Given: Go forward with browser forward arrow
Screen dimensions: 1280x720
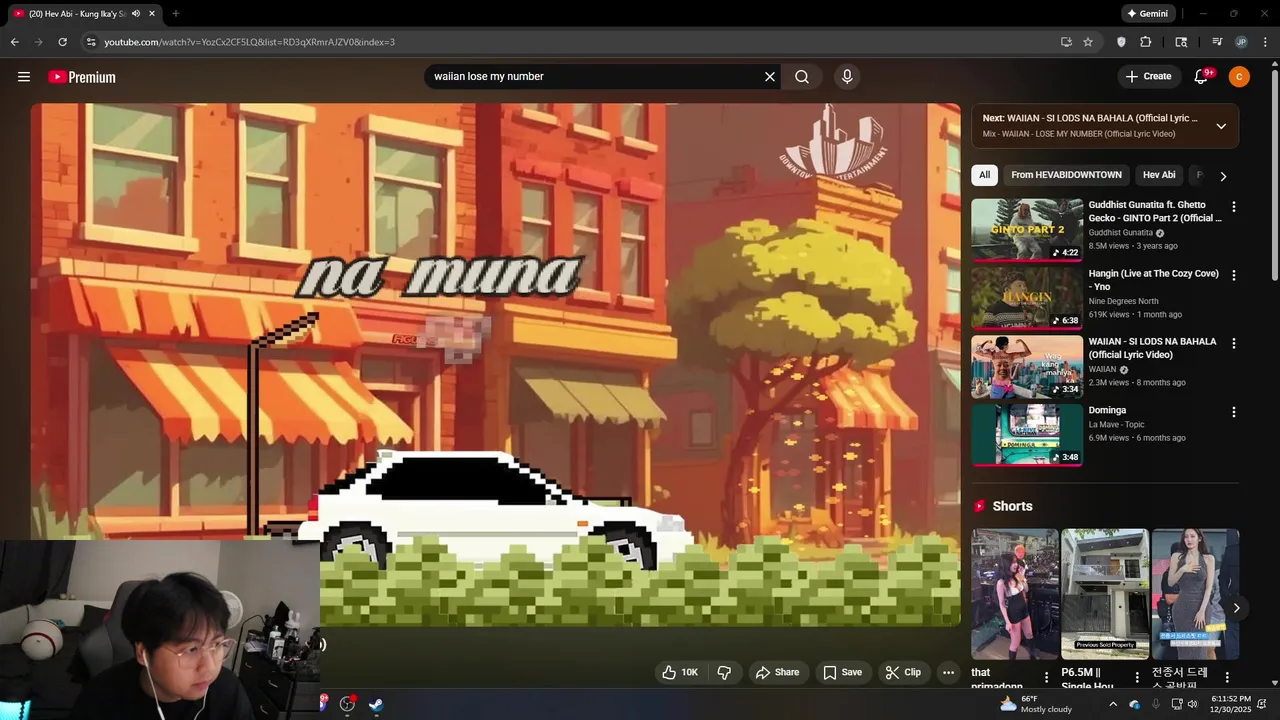Looking at the screenshot, I should (38, 42).
